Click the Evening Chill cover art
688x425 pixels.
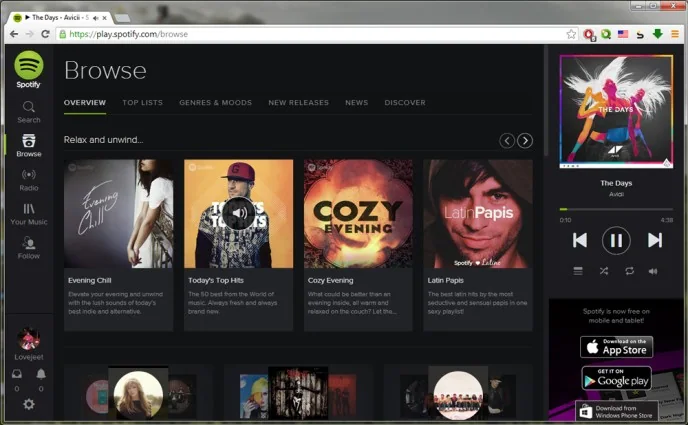118,214
